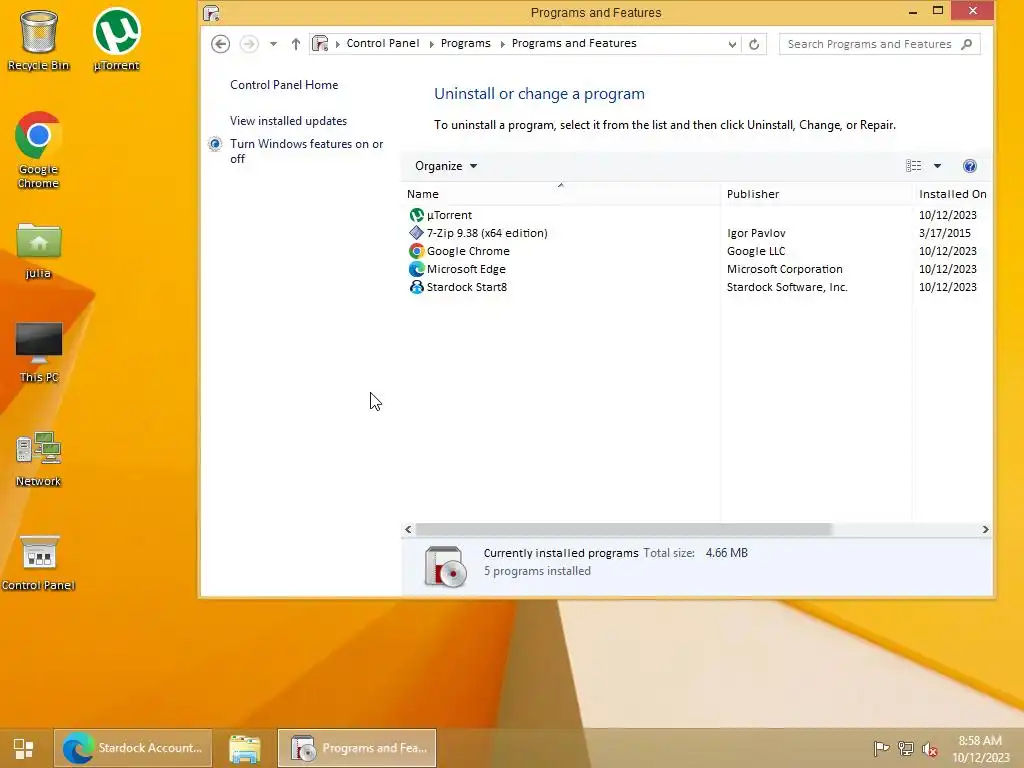Image resolution: width=1024 pixels, height=768 pixels.
Task: Click the Google LLC publisher cell
Action: 756,251
